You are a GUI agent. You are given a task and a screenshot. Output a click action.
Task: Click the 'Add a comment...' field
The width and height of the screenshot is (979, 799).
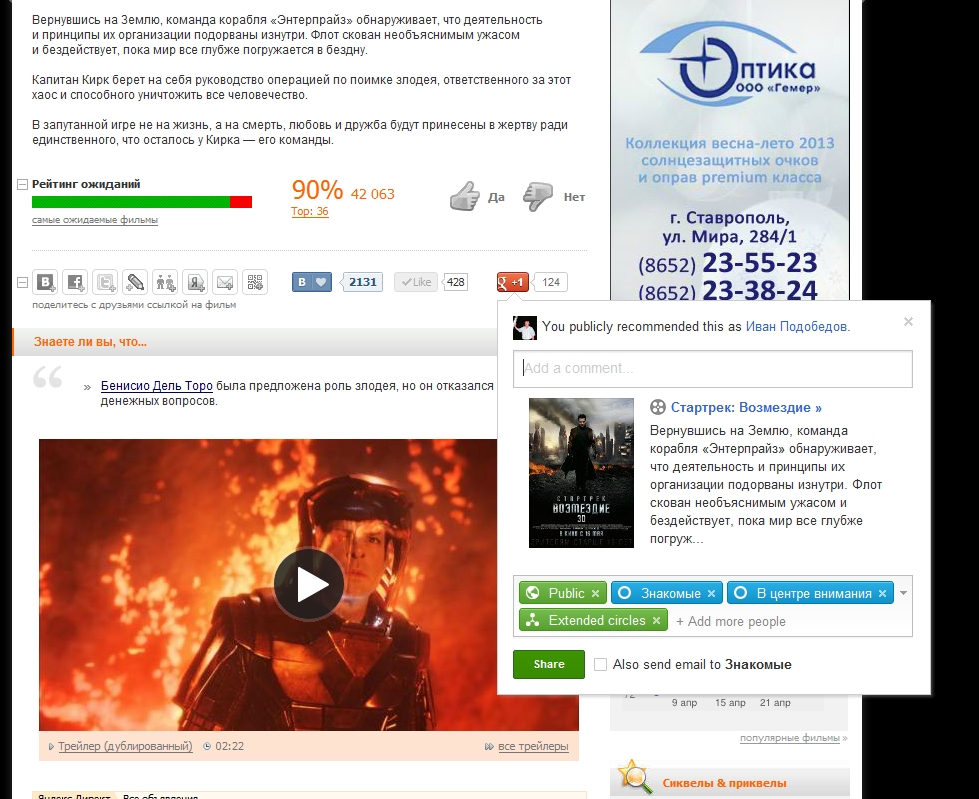(x=712, y=368)
